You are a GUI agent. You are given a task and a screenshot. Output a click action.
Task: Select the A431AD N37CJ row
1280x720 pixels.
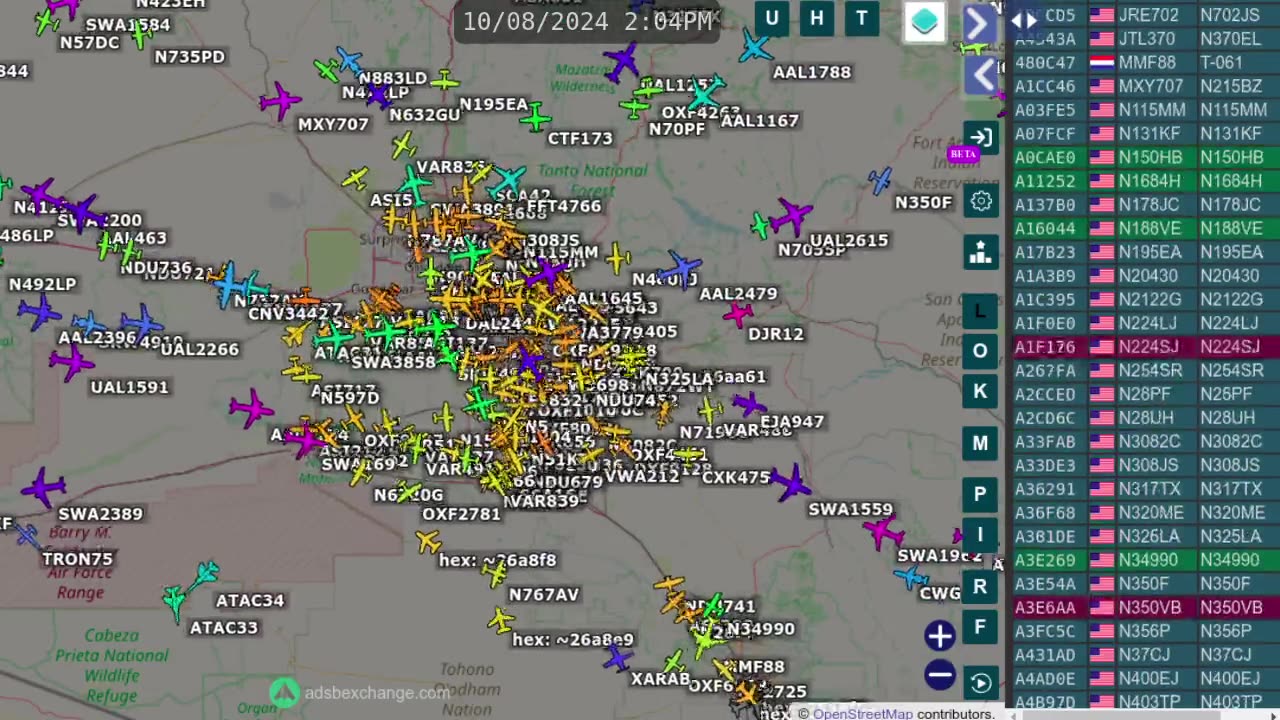click(1145, 655)
